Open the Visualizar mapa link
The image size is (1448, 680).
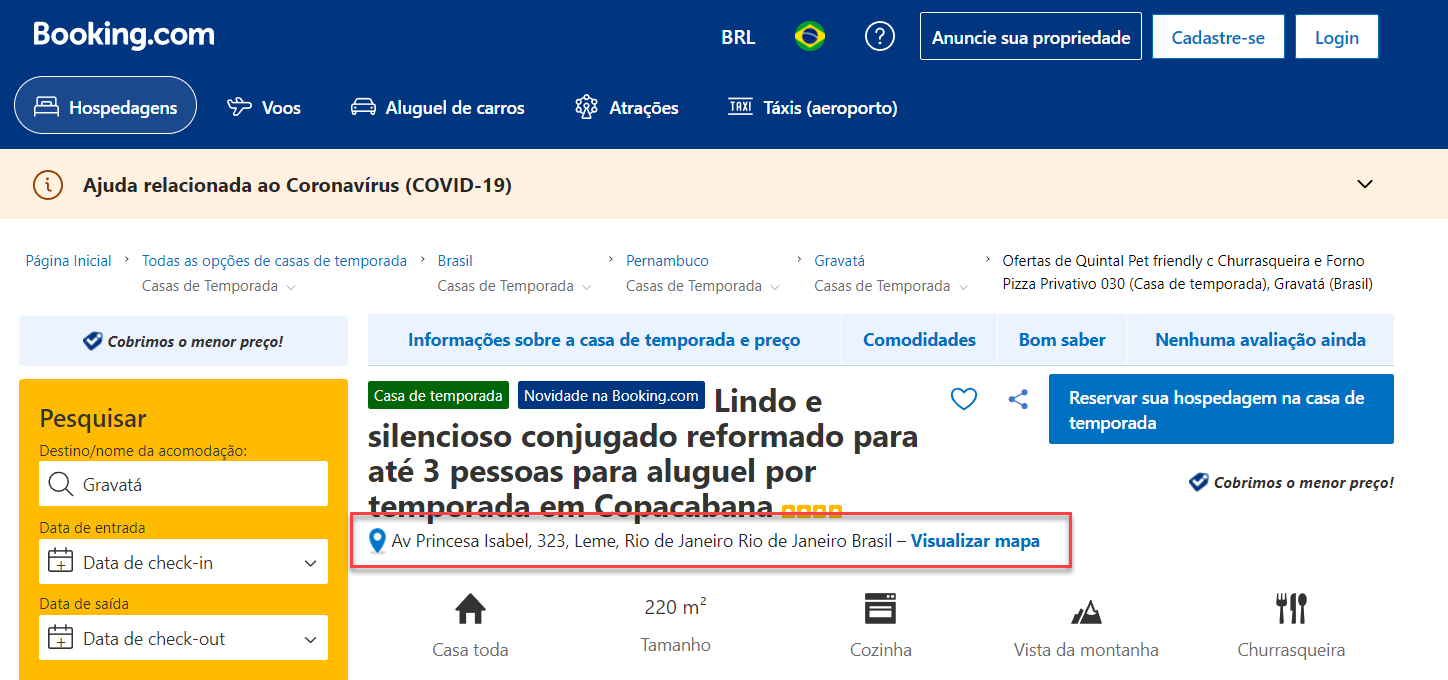(975, 541)
